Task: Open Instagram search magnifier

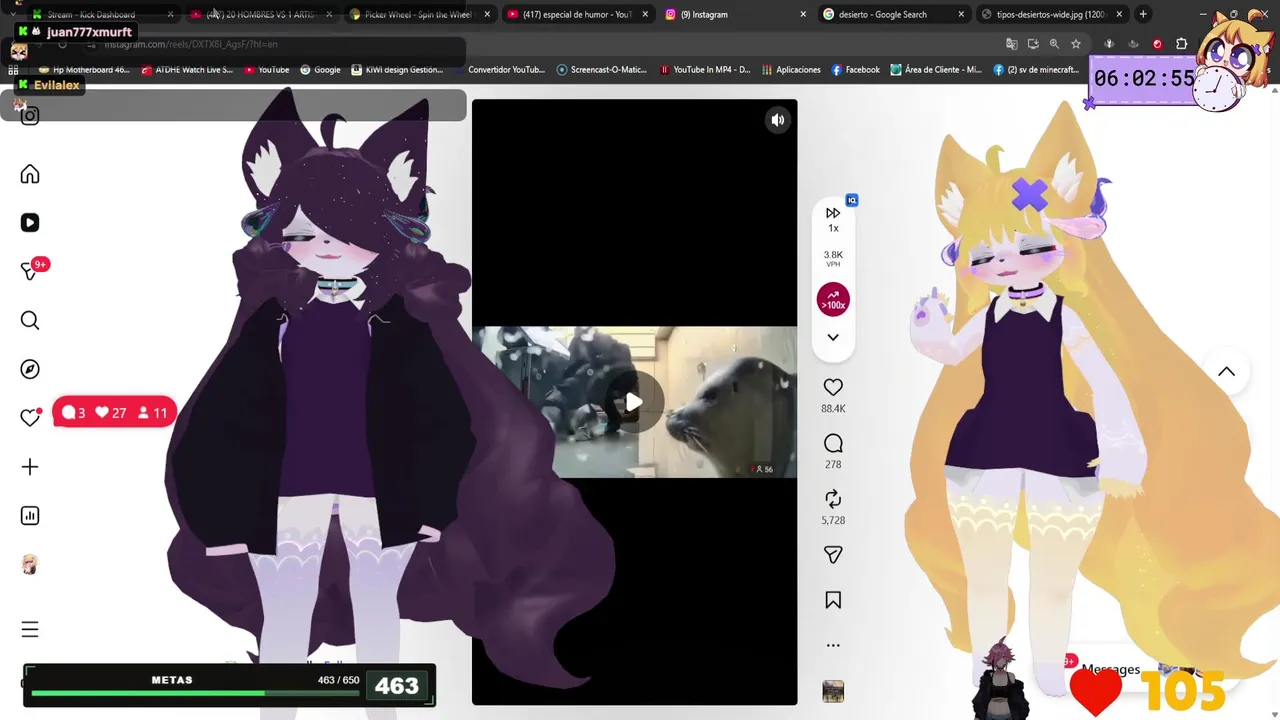Action: pyautogui.click(x=30, y=320)
